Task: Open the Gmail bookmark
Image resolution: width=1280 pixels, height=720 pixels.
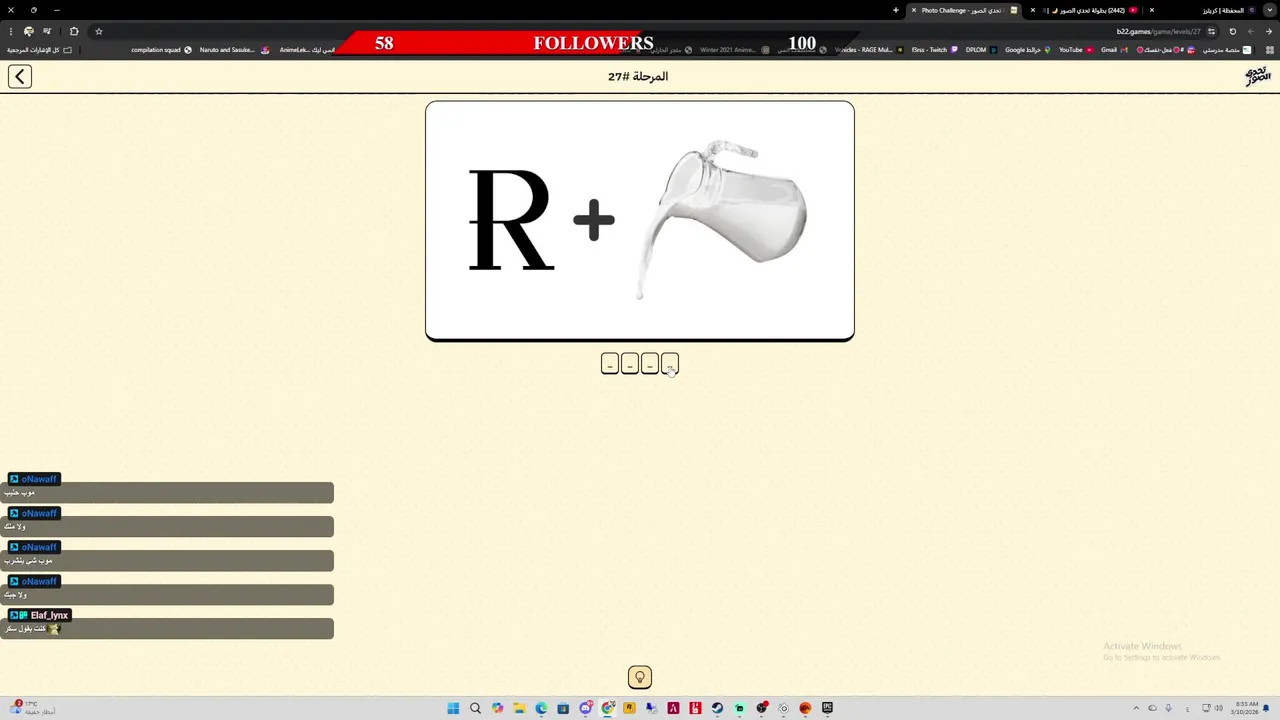Action: [1113, 50]
